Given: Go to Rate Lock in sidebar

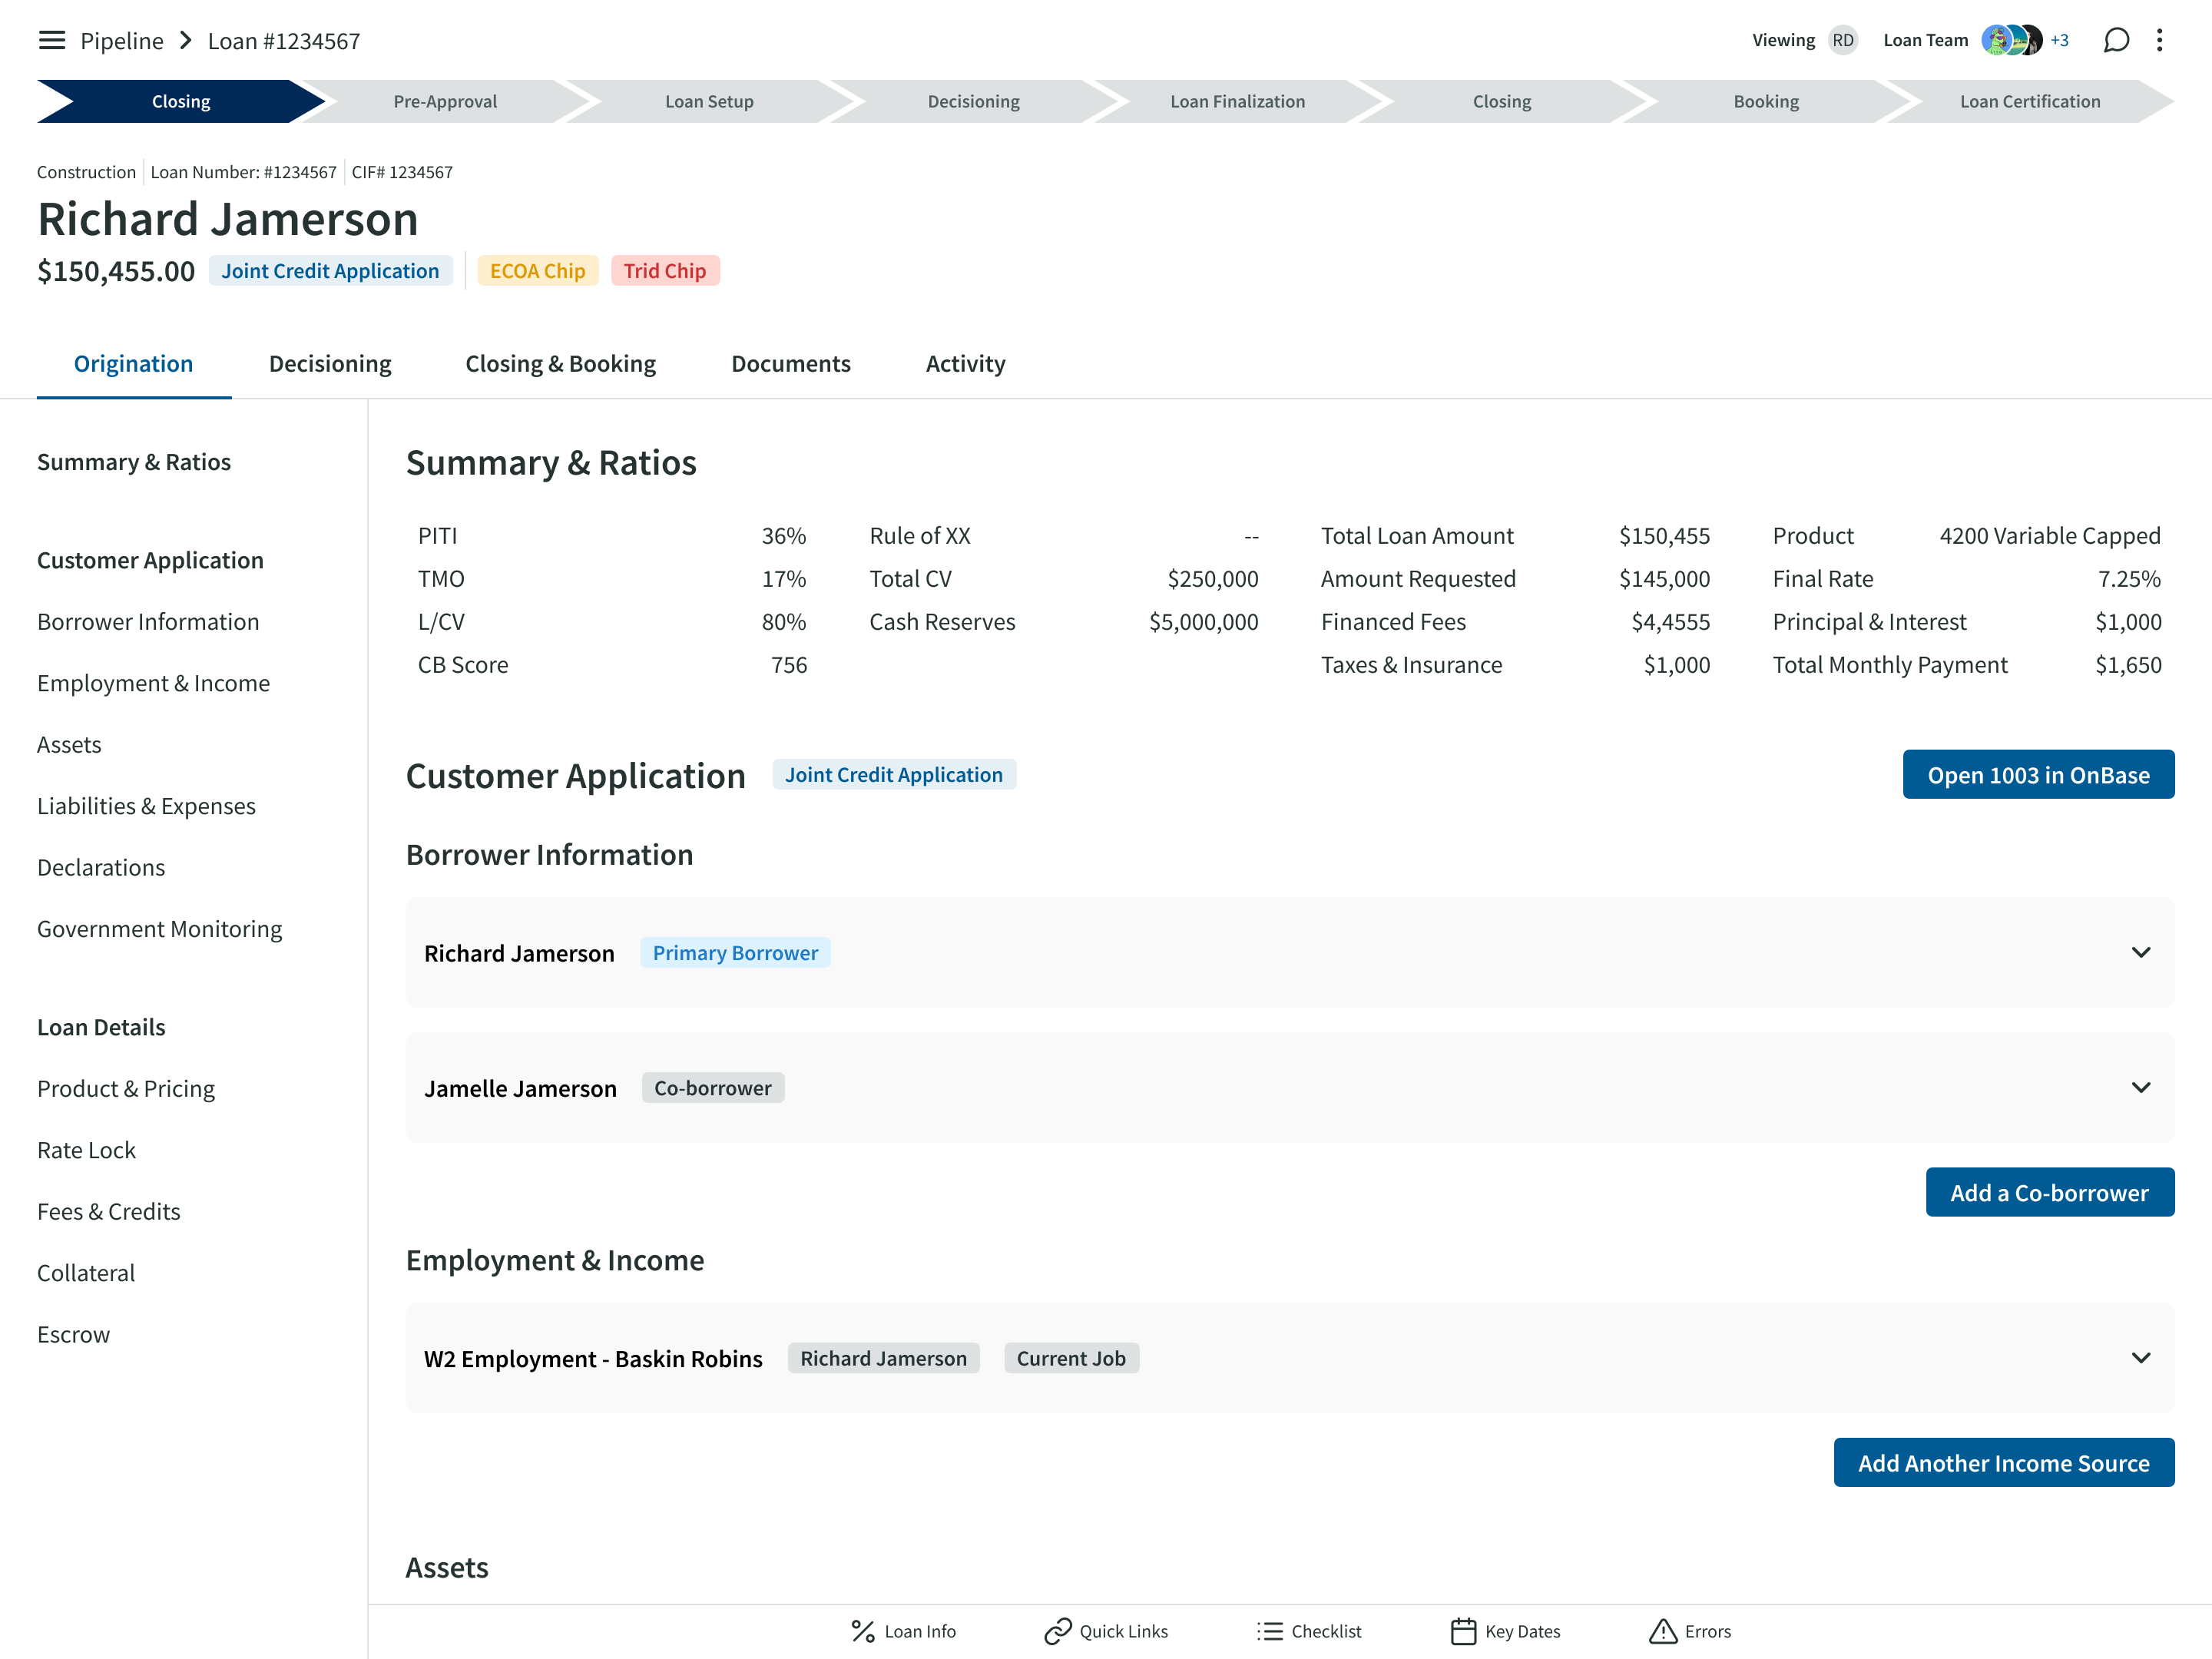Looking at the screenshot, I should (86, 1150).
